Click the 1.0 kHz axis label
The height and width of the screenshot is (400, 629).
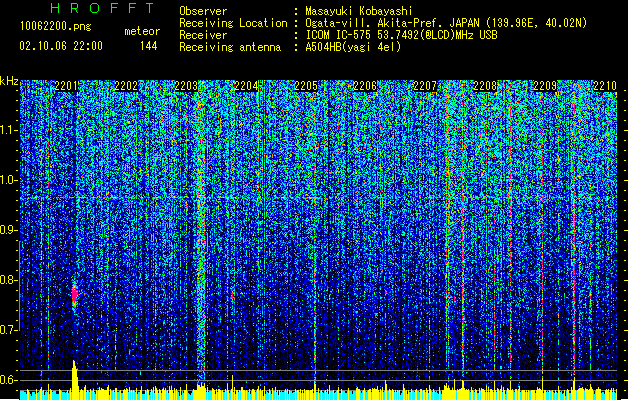pos(9,180)
